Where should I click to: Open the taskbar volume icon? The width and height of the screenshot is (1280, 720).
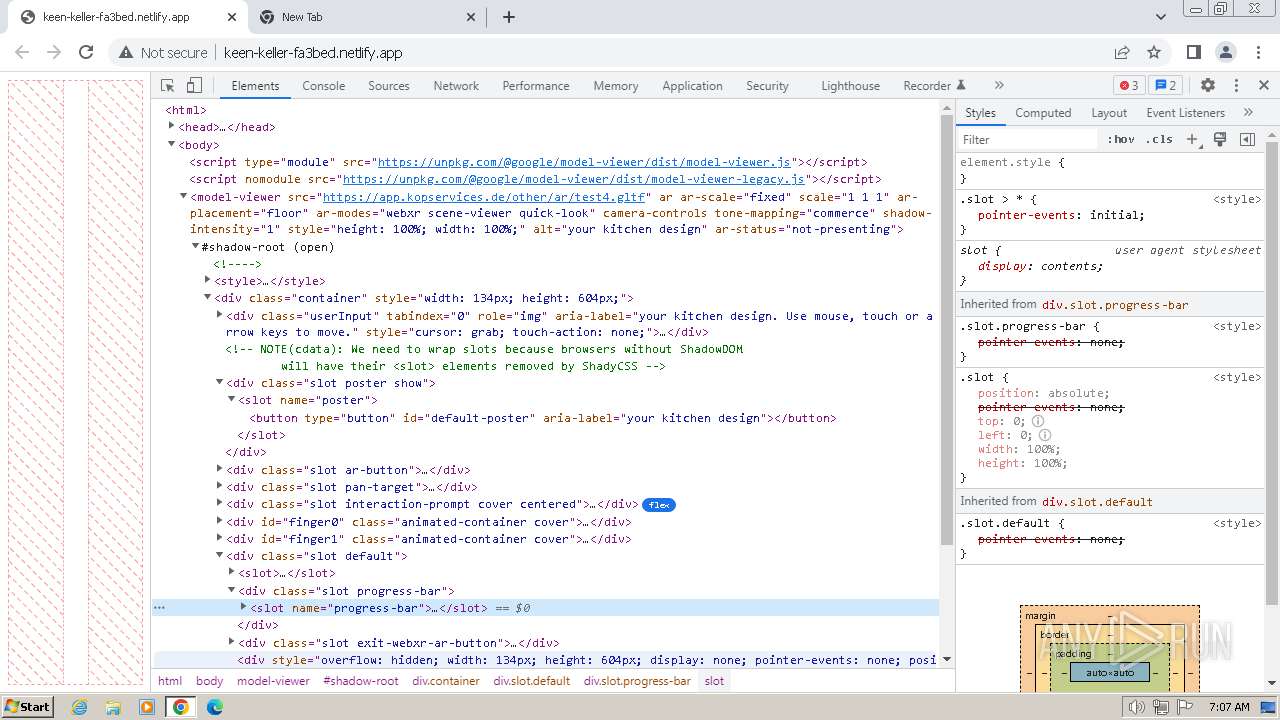1137,707
